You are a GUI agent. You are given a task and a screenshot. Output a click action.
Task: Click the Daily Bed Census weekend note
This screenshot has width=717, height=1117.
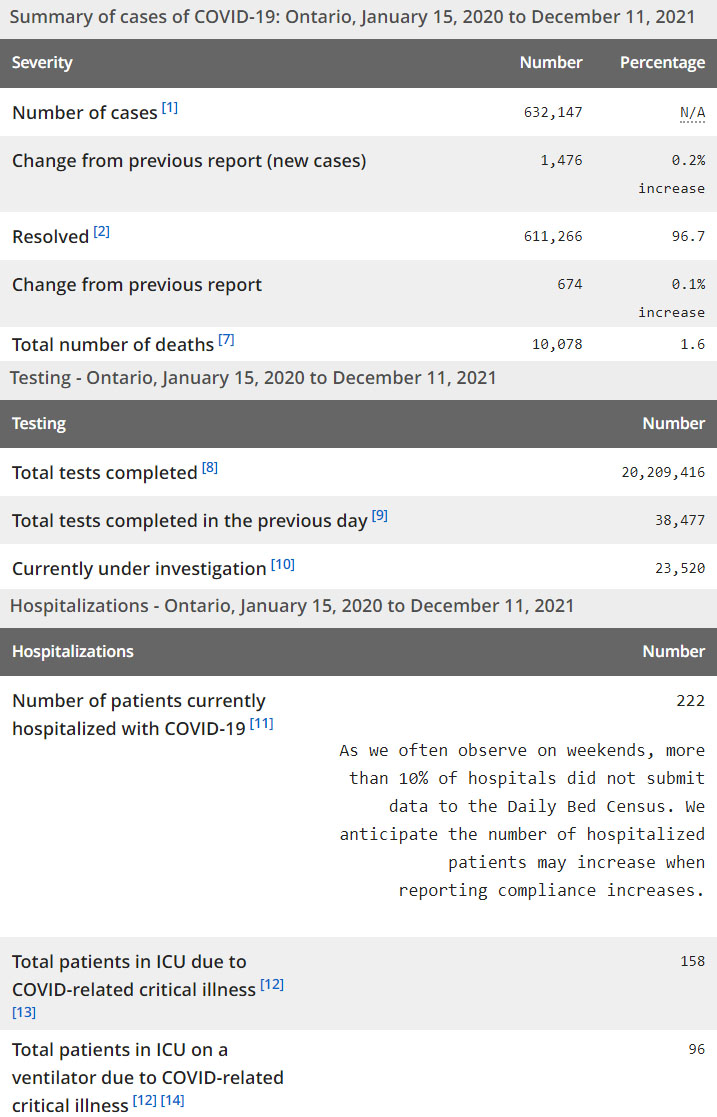[x=522, y=820]
